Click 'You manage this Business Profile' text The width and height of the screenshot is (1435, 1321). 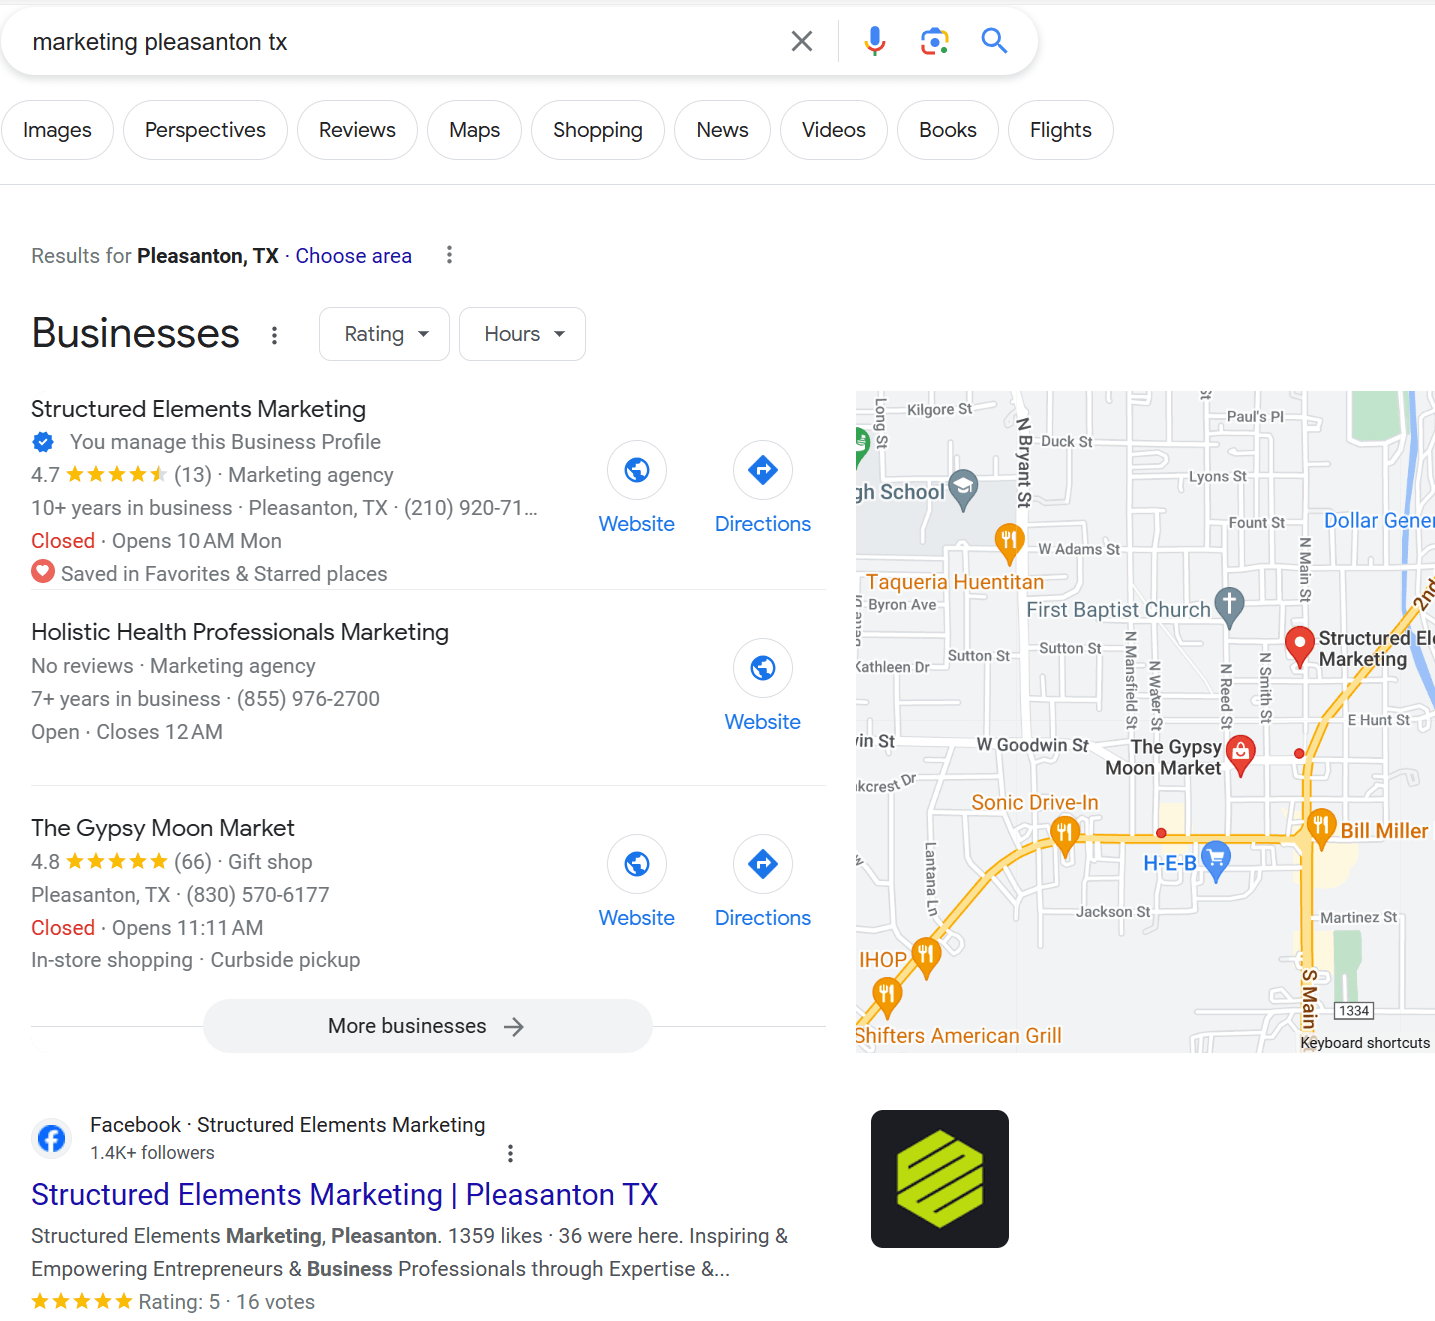225,442
